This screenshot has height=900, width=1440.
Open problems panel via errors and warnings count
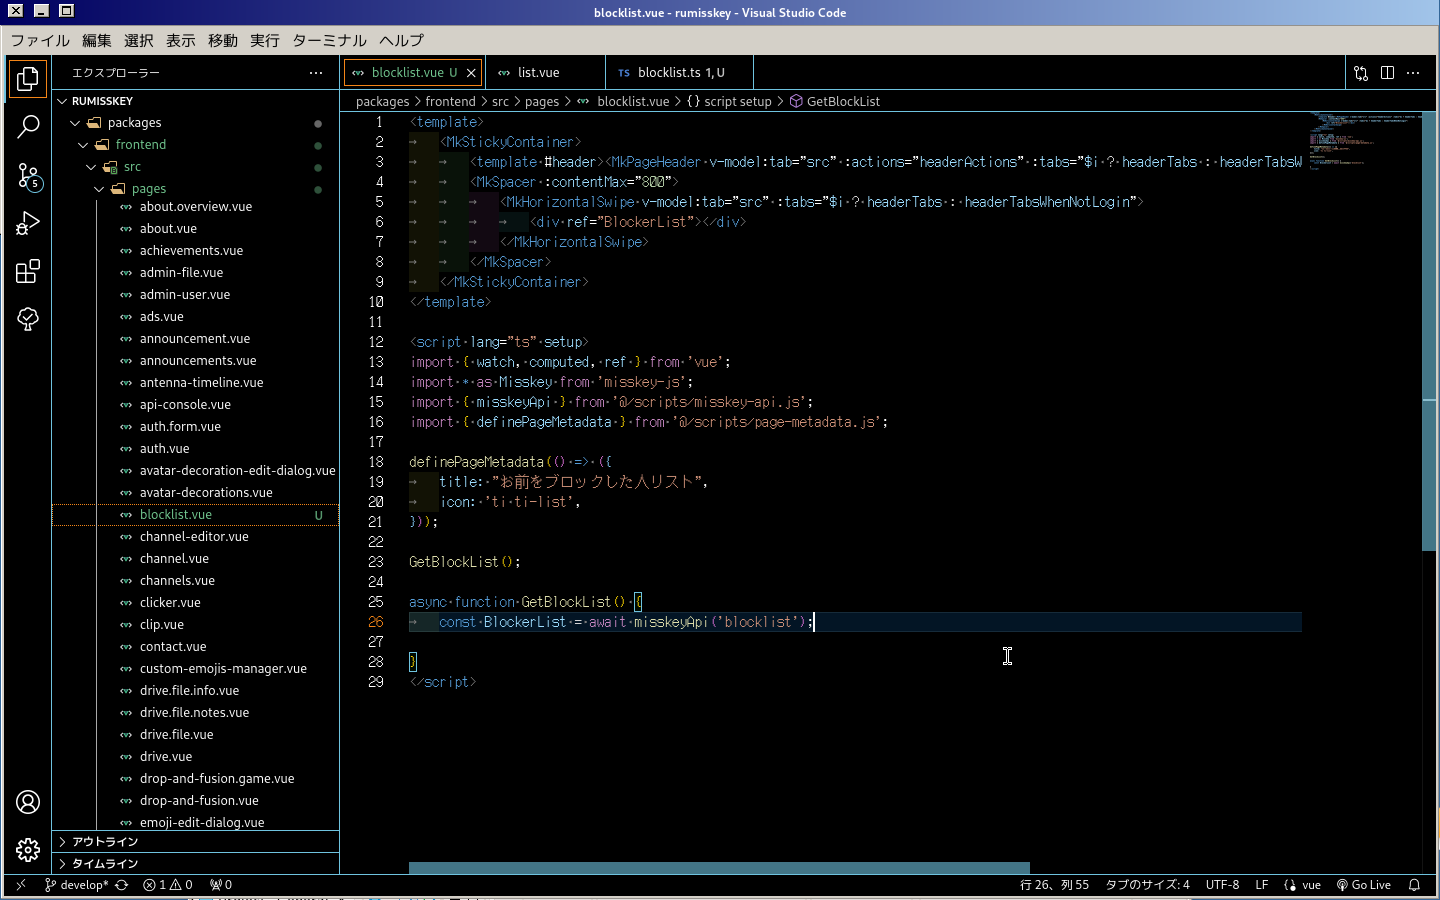[168, 885]
